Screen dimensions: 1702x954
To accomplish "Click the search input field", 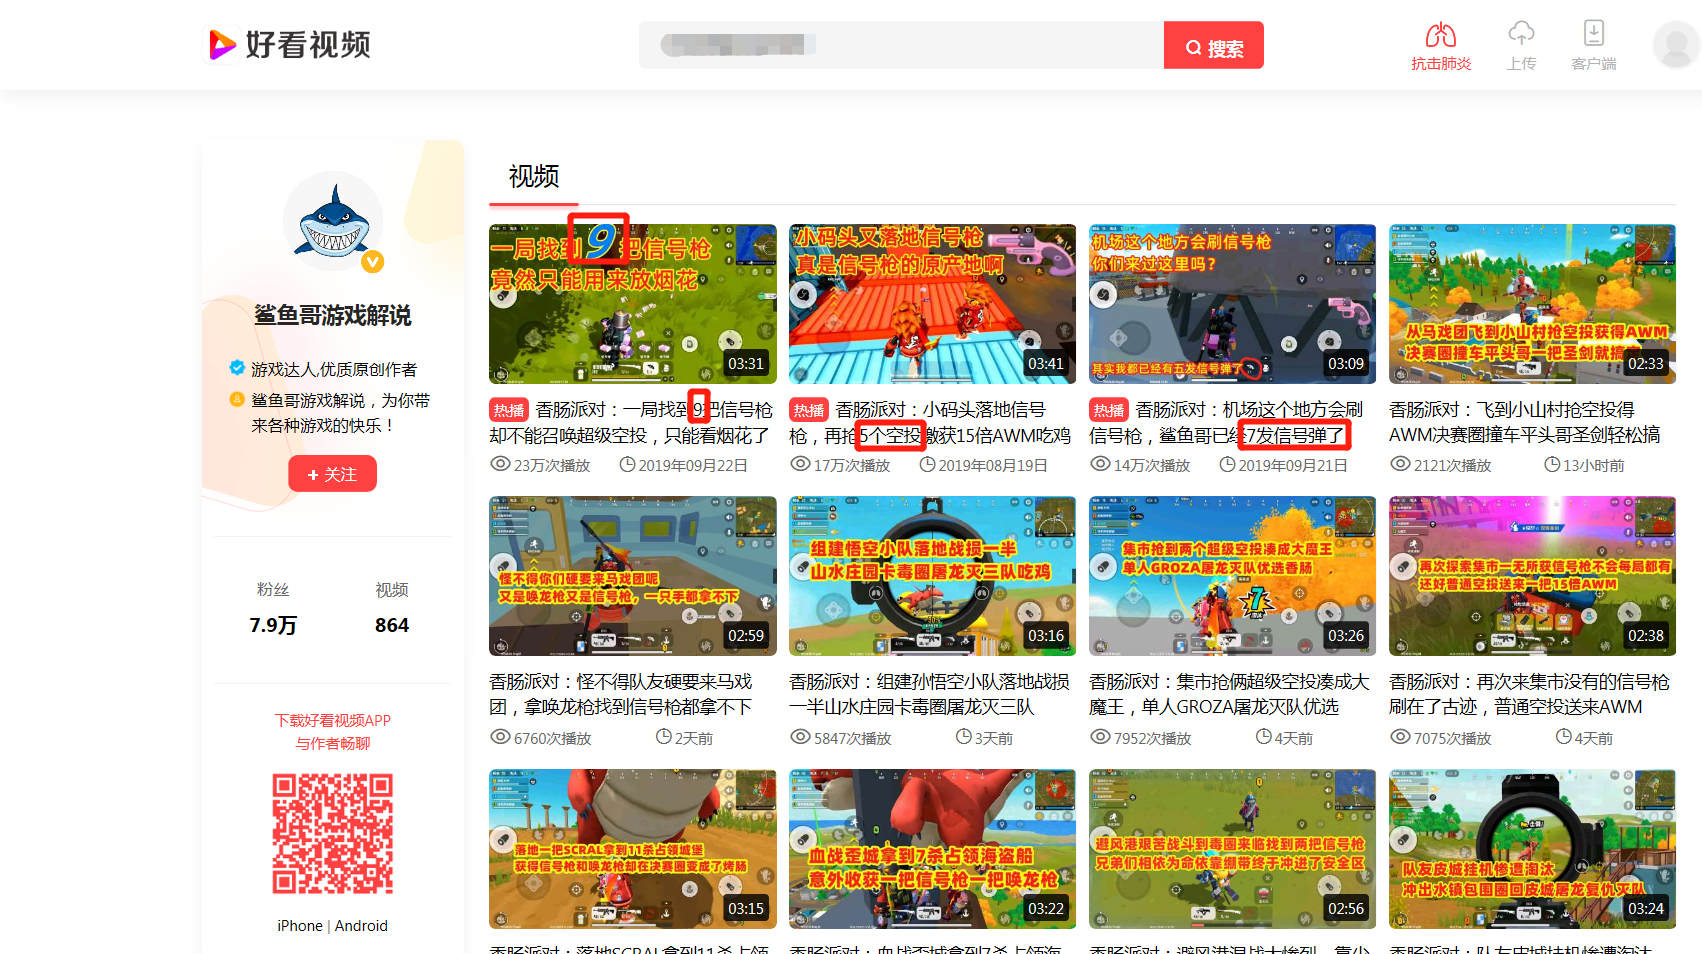I will tap(901, 45).
